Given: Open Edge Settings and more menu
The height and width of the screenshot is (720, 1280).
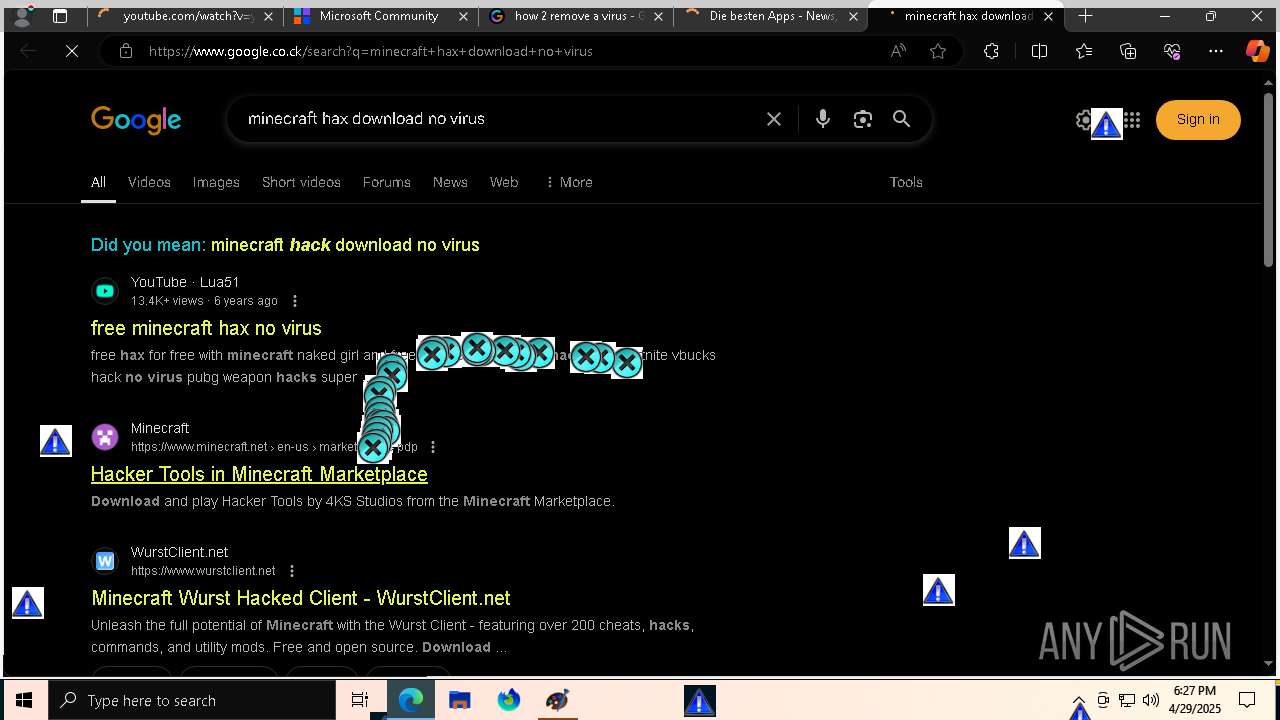Looking at the screenshot, I should point(1216,51).
